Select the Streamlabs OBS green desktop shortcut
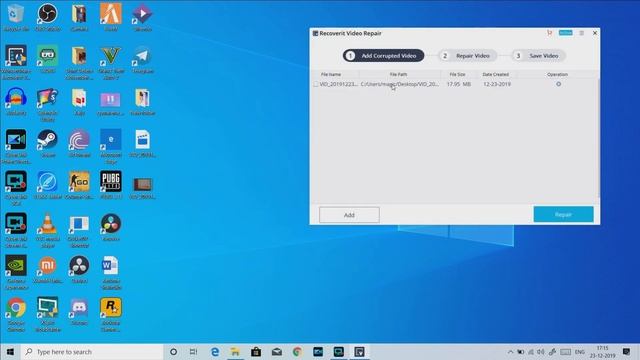640x360 pixels. pyautogui.click(x=48, y=60)
